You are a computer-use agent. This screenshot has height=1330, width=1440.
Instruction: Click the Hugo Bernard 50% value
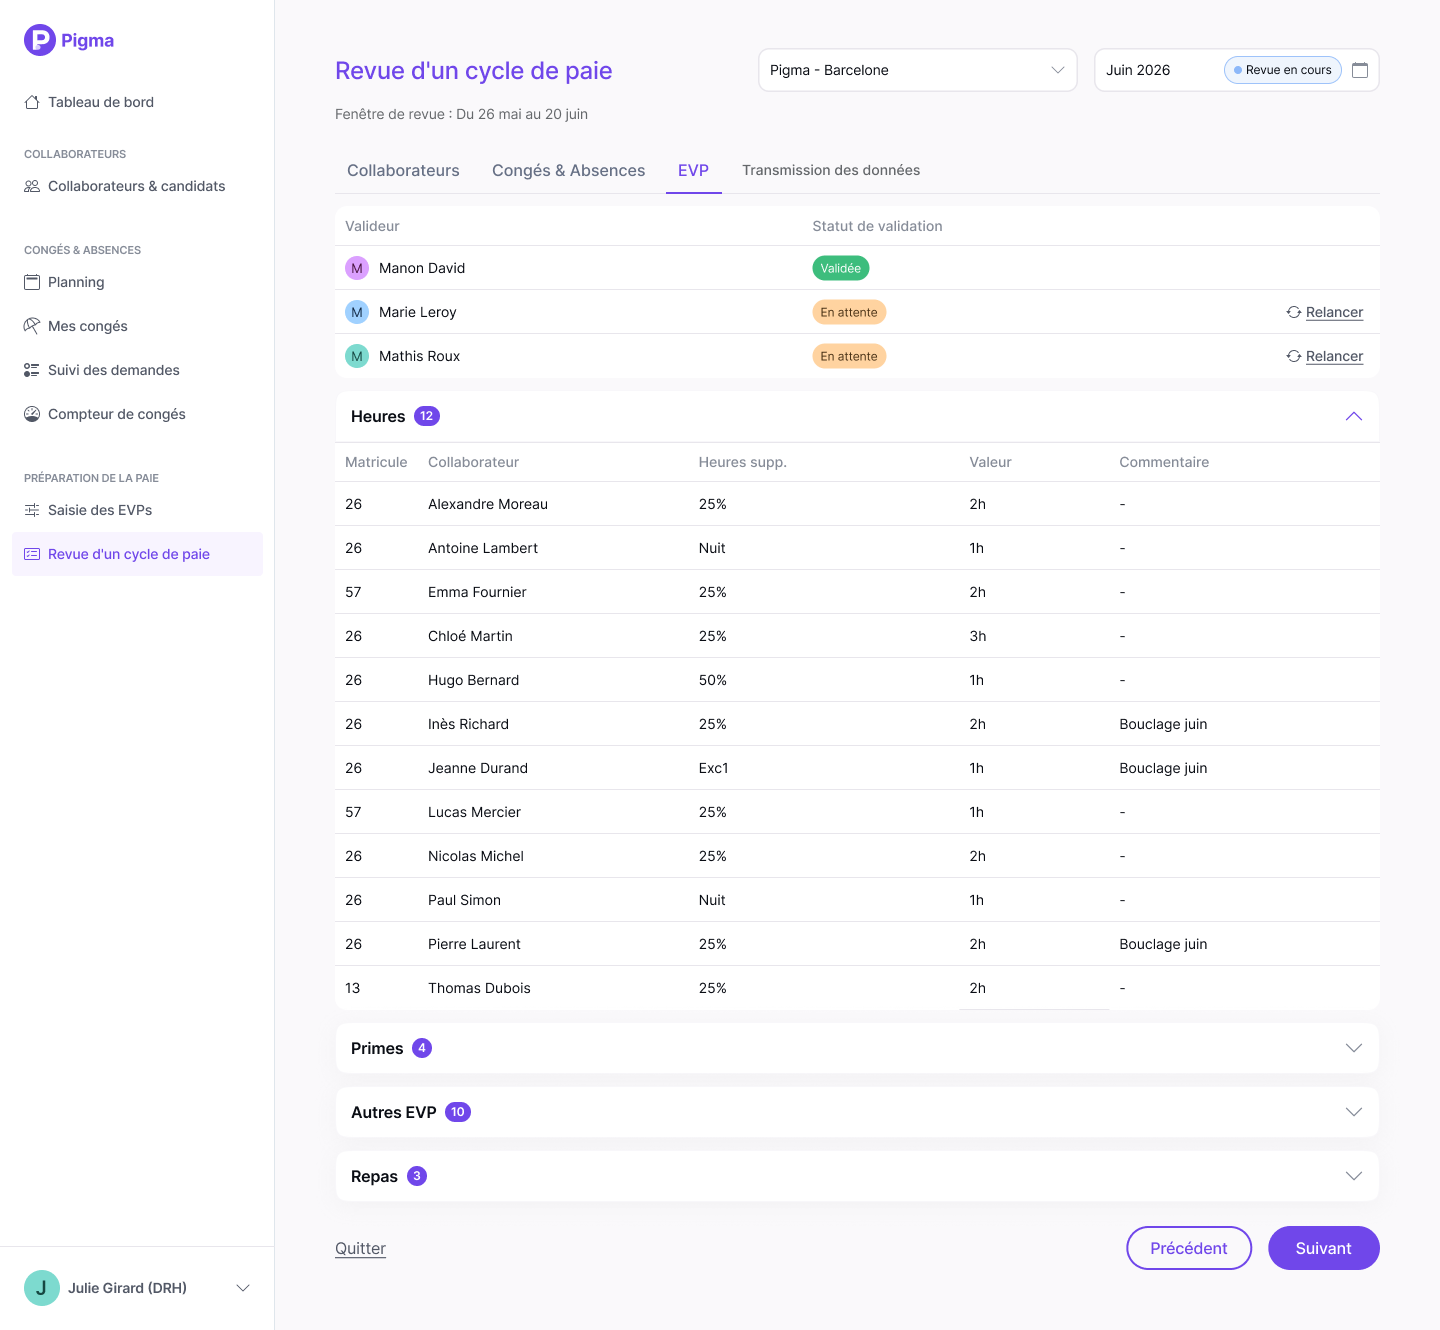(x=713, y=680)
